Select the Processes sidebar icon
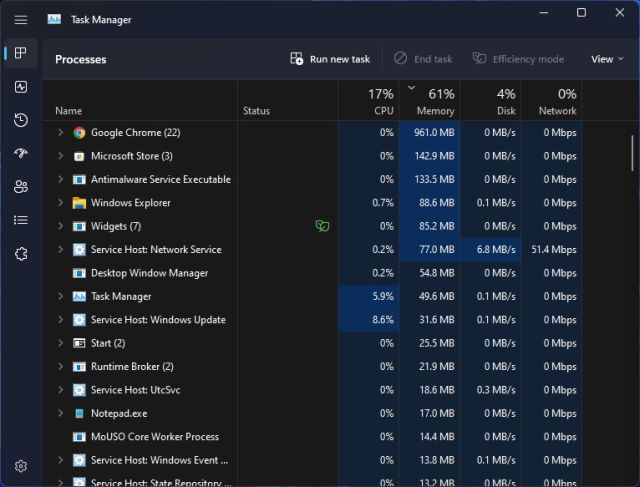Screen dimensions: 640x487 click(x=20, y=53)
